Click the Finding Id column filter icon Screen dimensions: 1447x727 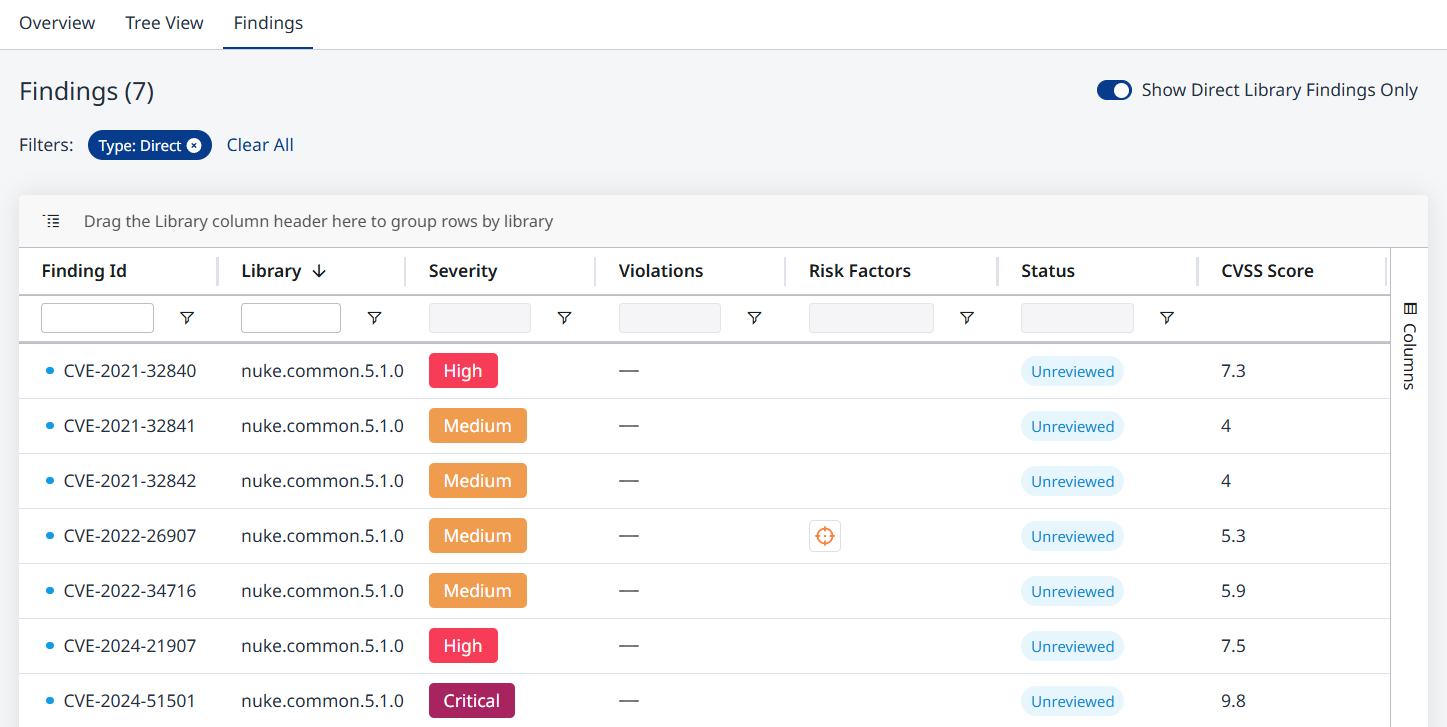tap(187, 318)
